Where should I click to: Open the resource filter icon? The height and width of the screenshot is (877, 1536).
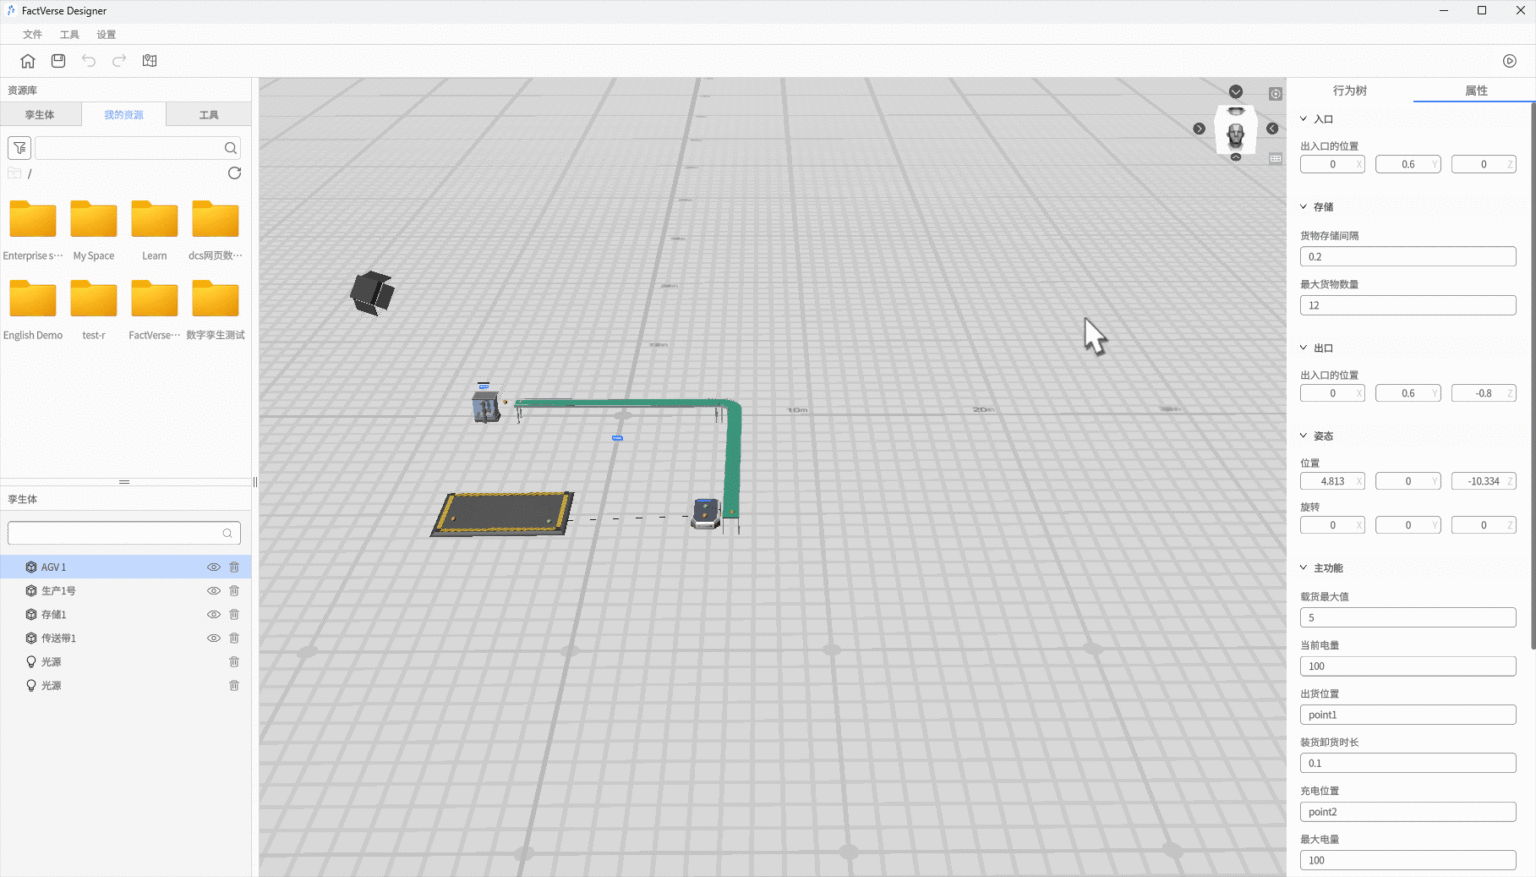click(x=19, y=148)
